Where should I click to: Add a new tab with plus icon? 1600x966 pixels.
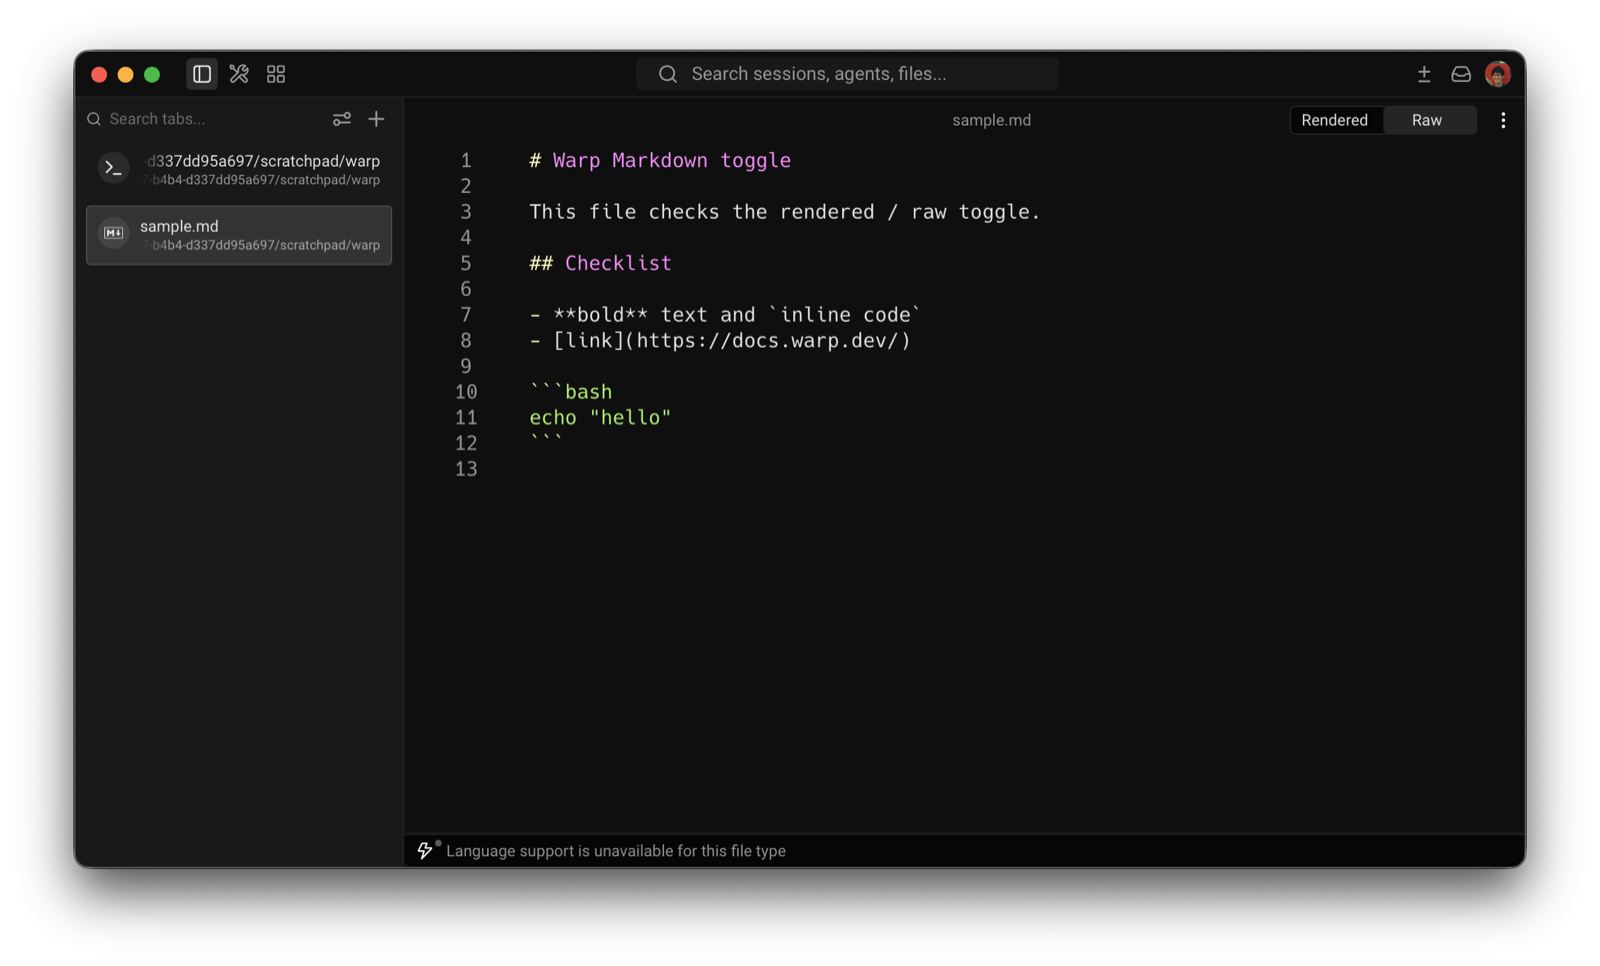point(376,119)
